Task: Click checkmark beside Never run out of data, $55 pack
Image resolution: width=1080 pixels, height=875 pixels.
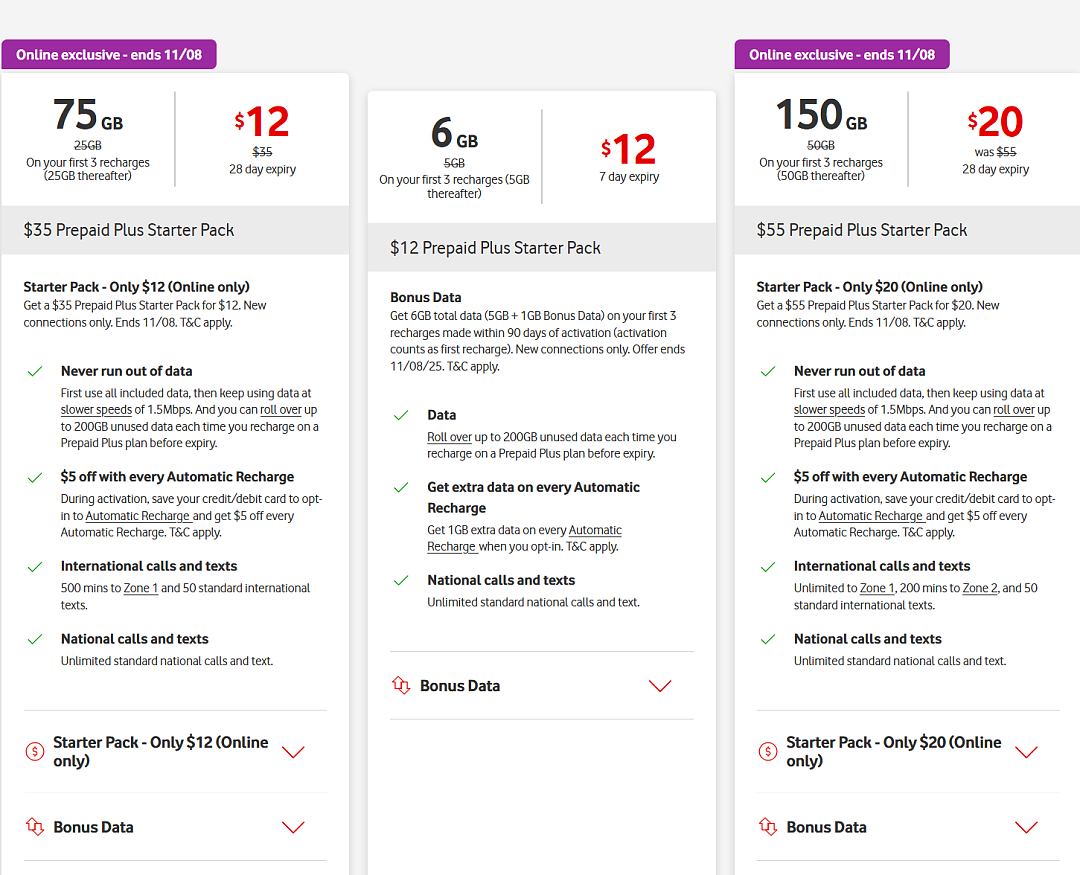Action: coord(767,371)
